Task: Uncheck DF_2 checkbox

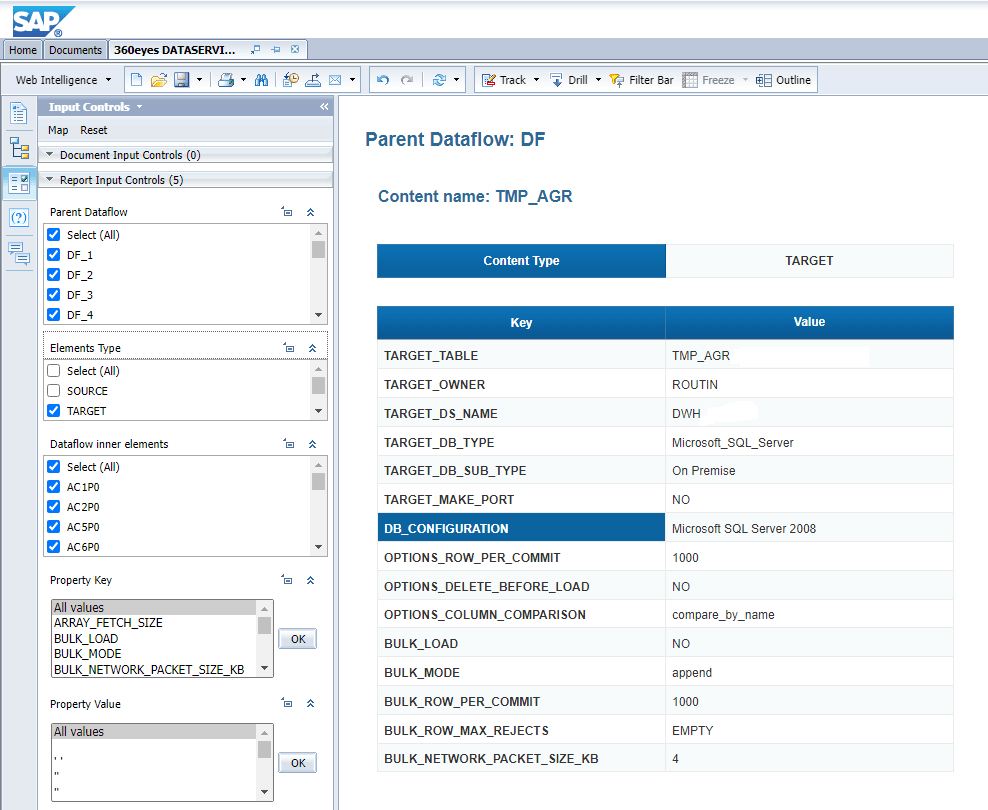Action: point(54,275)
